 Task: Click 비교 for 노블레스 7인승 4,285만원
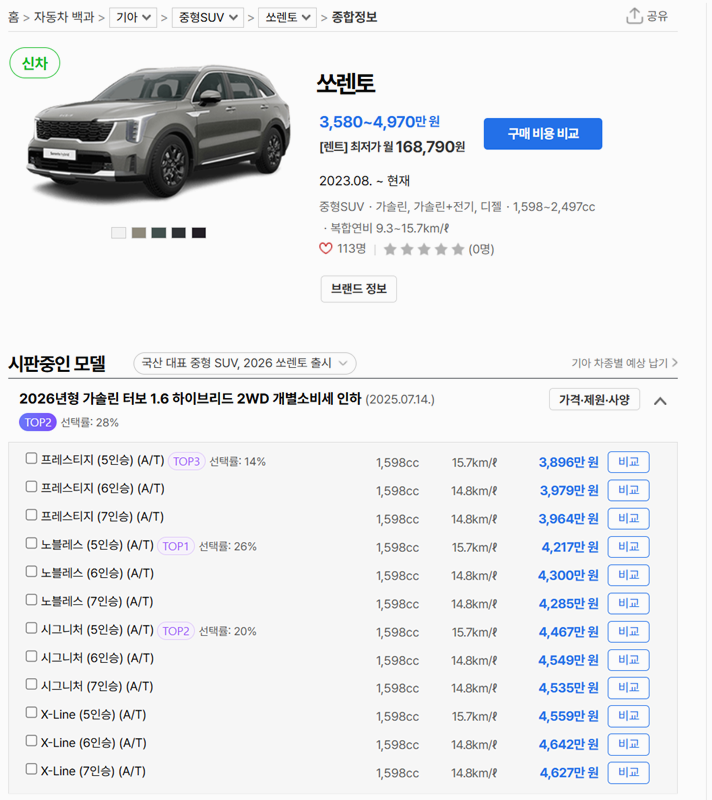pyautogui.click(x=628, y=604)
